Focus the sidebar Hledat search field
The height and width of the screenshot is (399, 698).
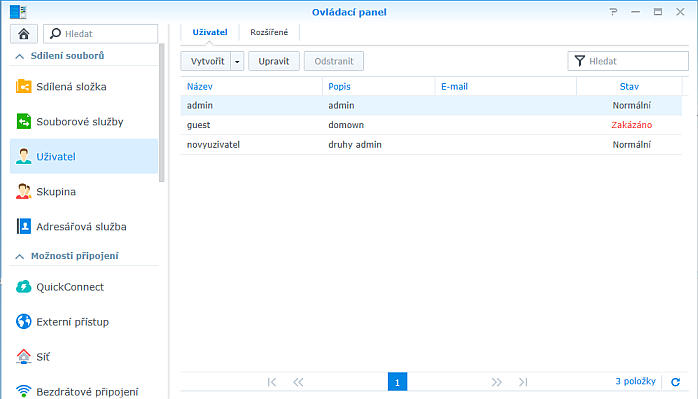click(101, 34)
